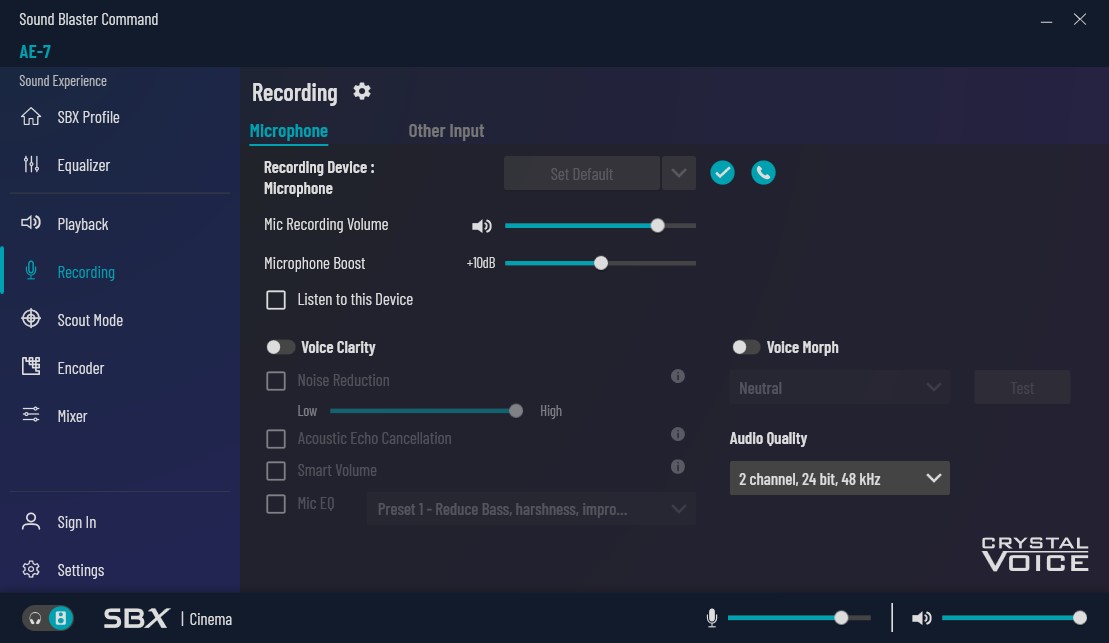Mute the speaker output in bottom bar
Image resolution: width=1109 pixels, height=643 pixels.
tap(922, 618)
